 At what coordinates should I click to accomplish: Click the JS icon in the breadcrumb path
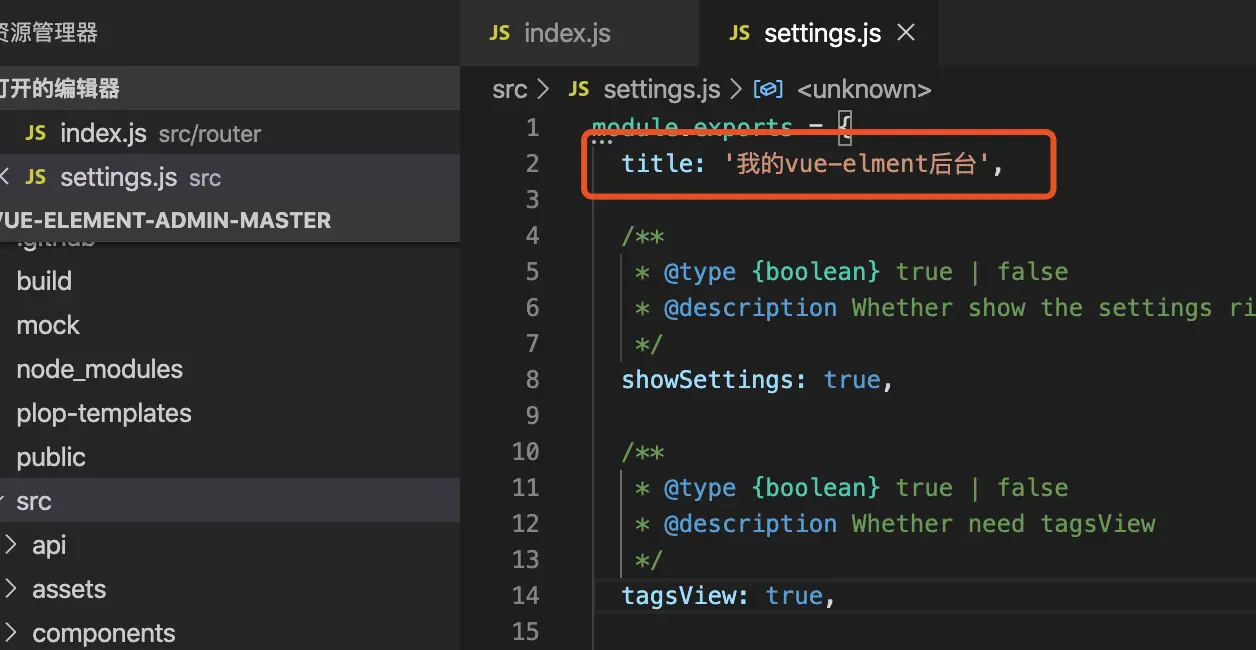pyautogui.click(x=578, y=89)
